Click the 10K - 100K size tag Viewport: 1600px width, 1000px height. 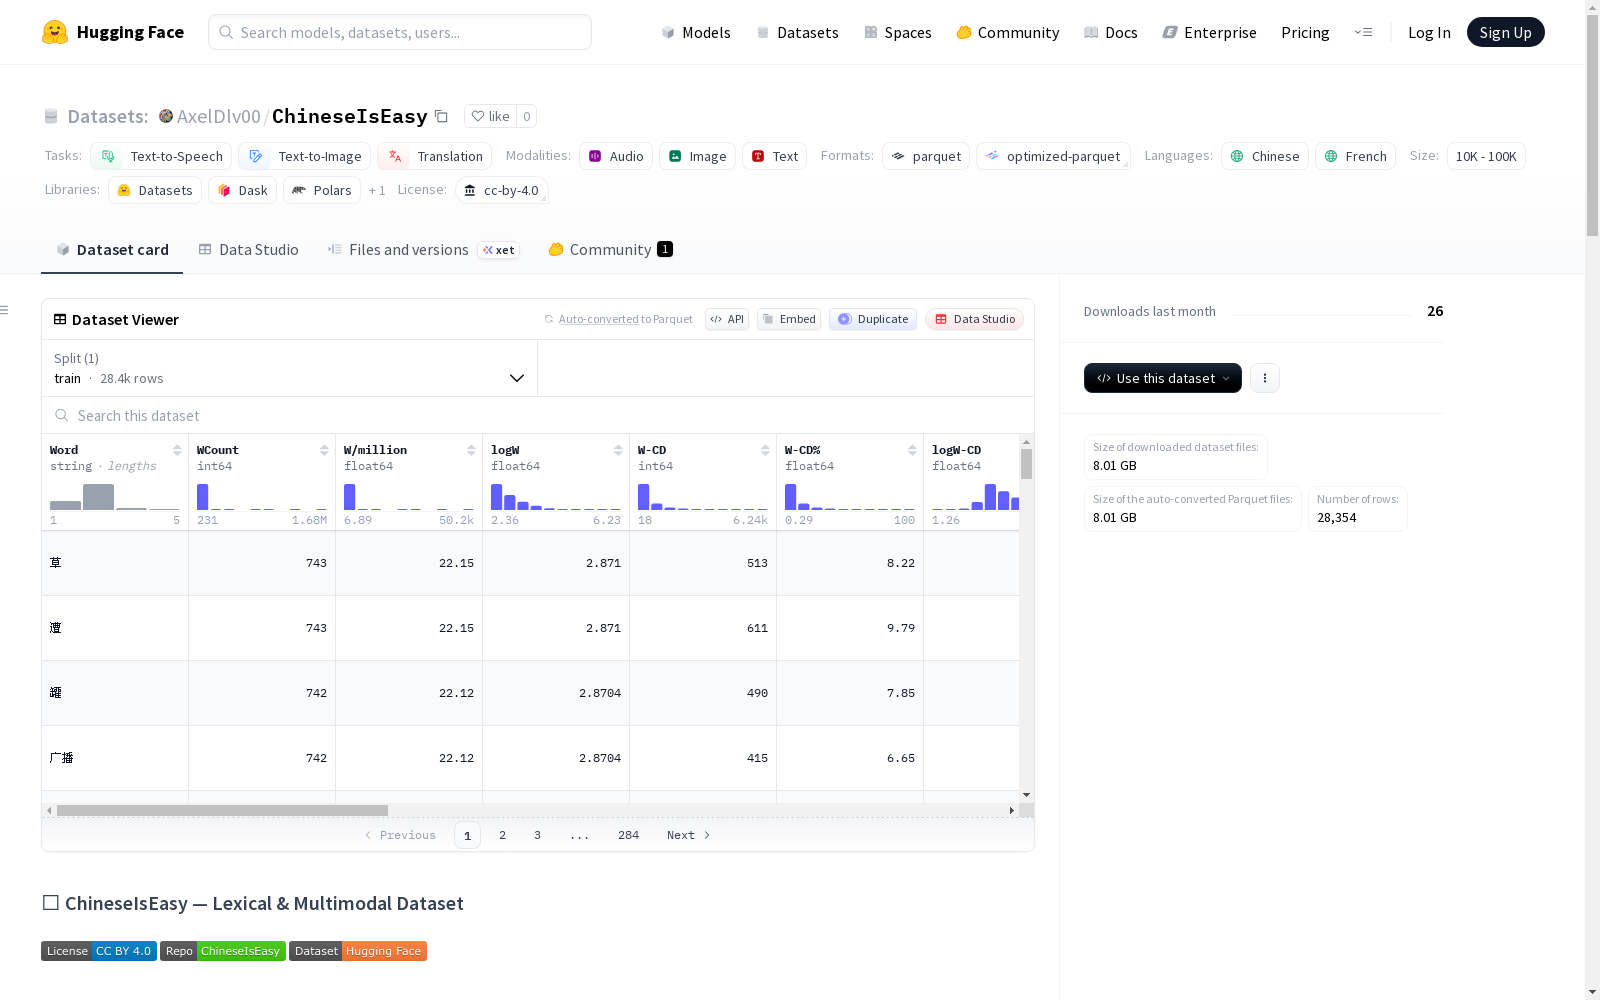pos(1486,156)
